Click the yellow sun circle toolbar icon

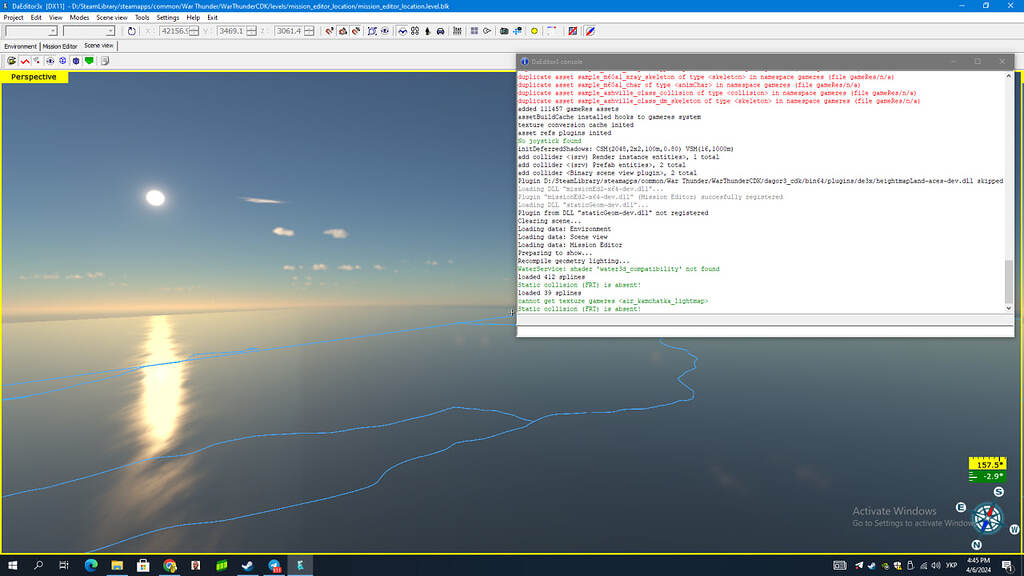[534, 31]
